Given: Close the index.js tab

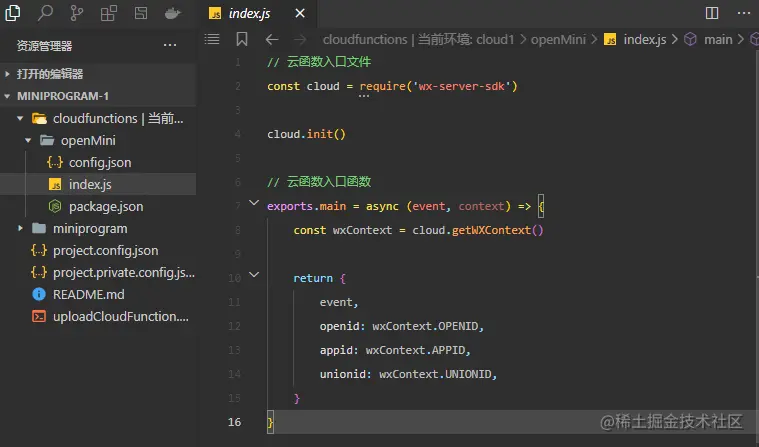Looking at the screenshot, I should point(300,13).
